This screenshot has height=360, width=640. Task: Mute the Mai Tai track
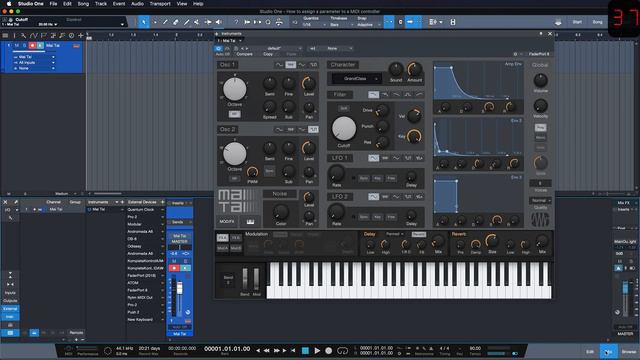tap(17, 45)
